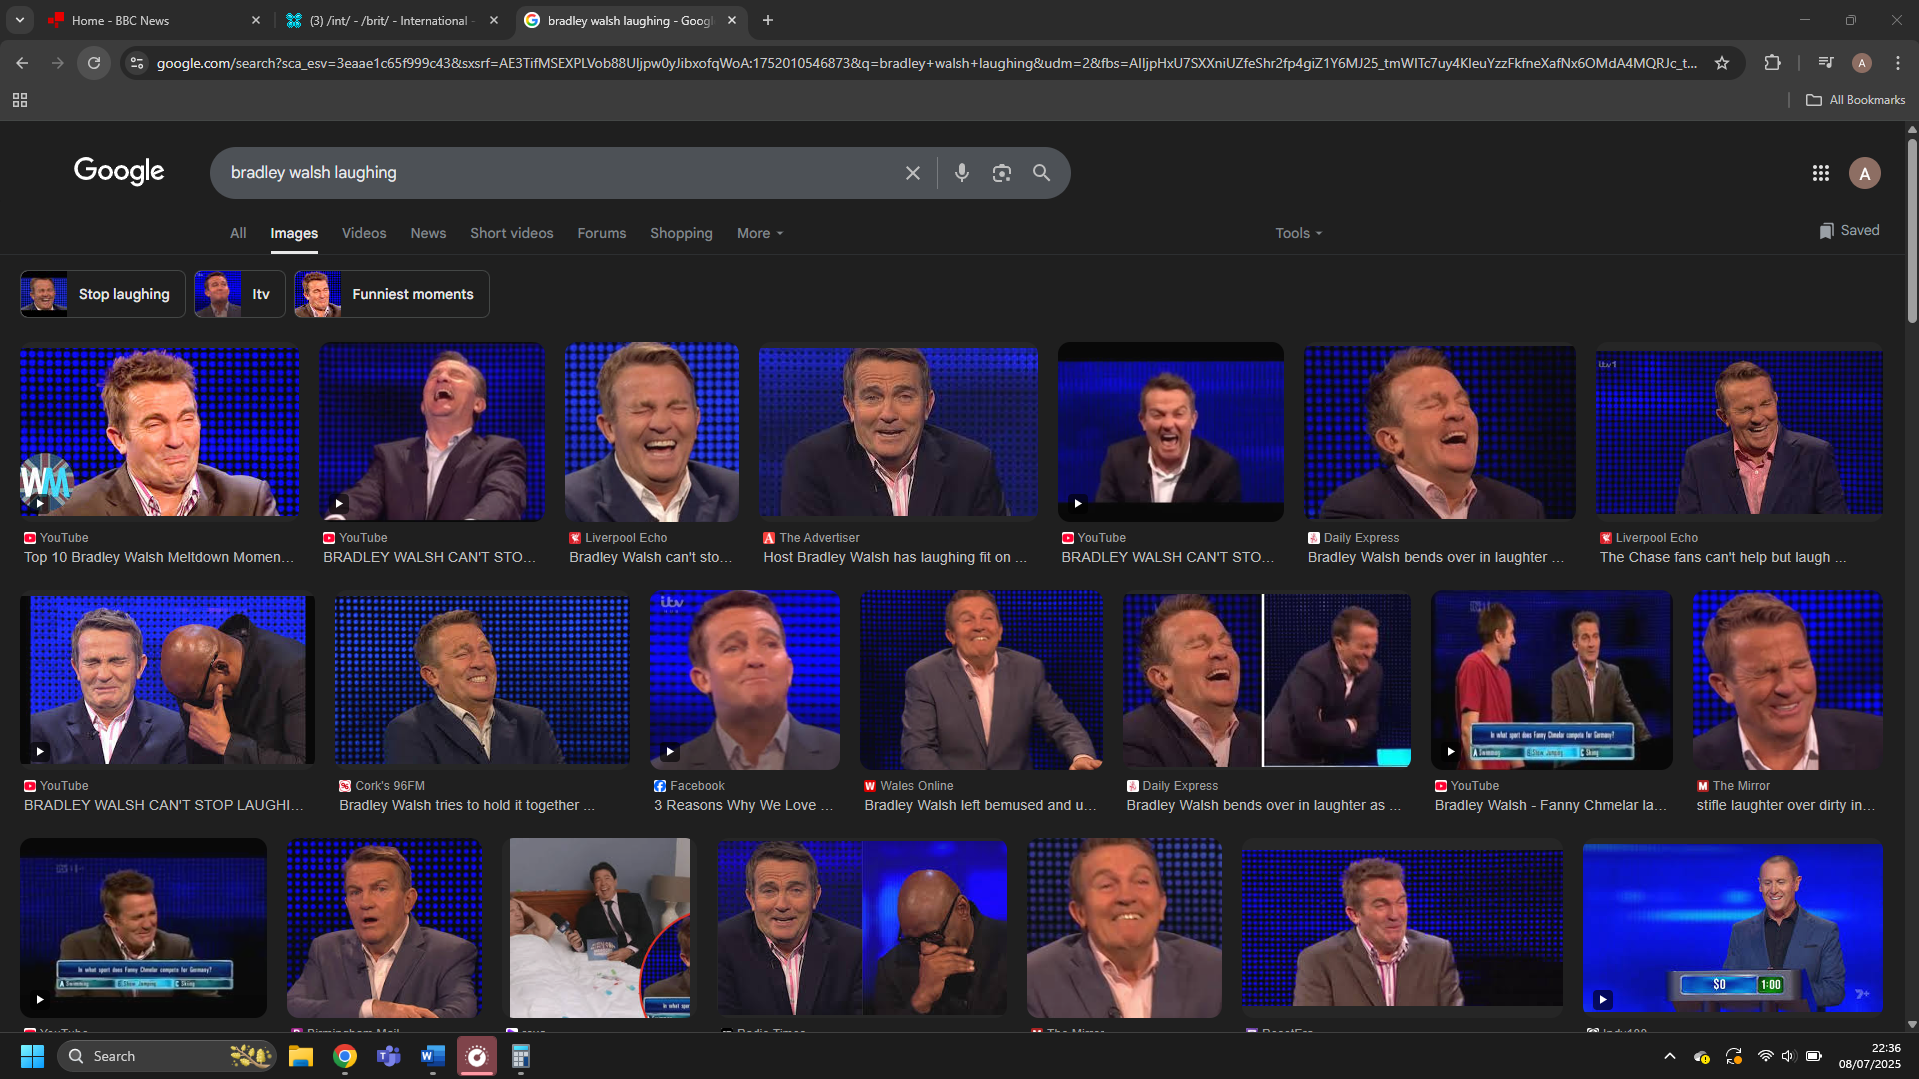Open a new browser tab

[768, 20]
